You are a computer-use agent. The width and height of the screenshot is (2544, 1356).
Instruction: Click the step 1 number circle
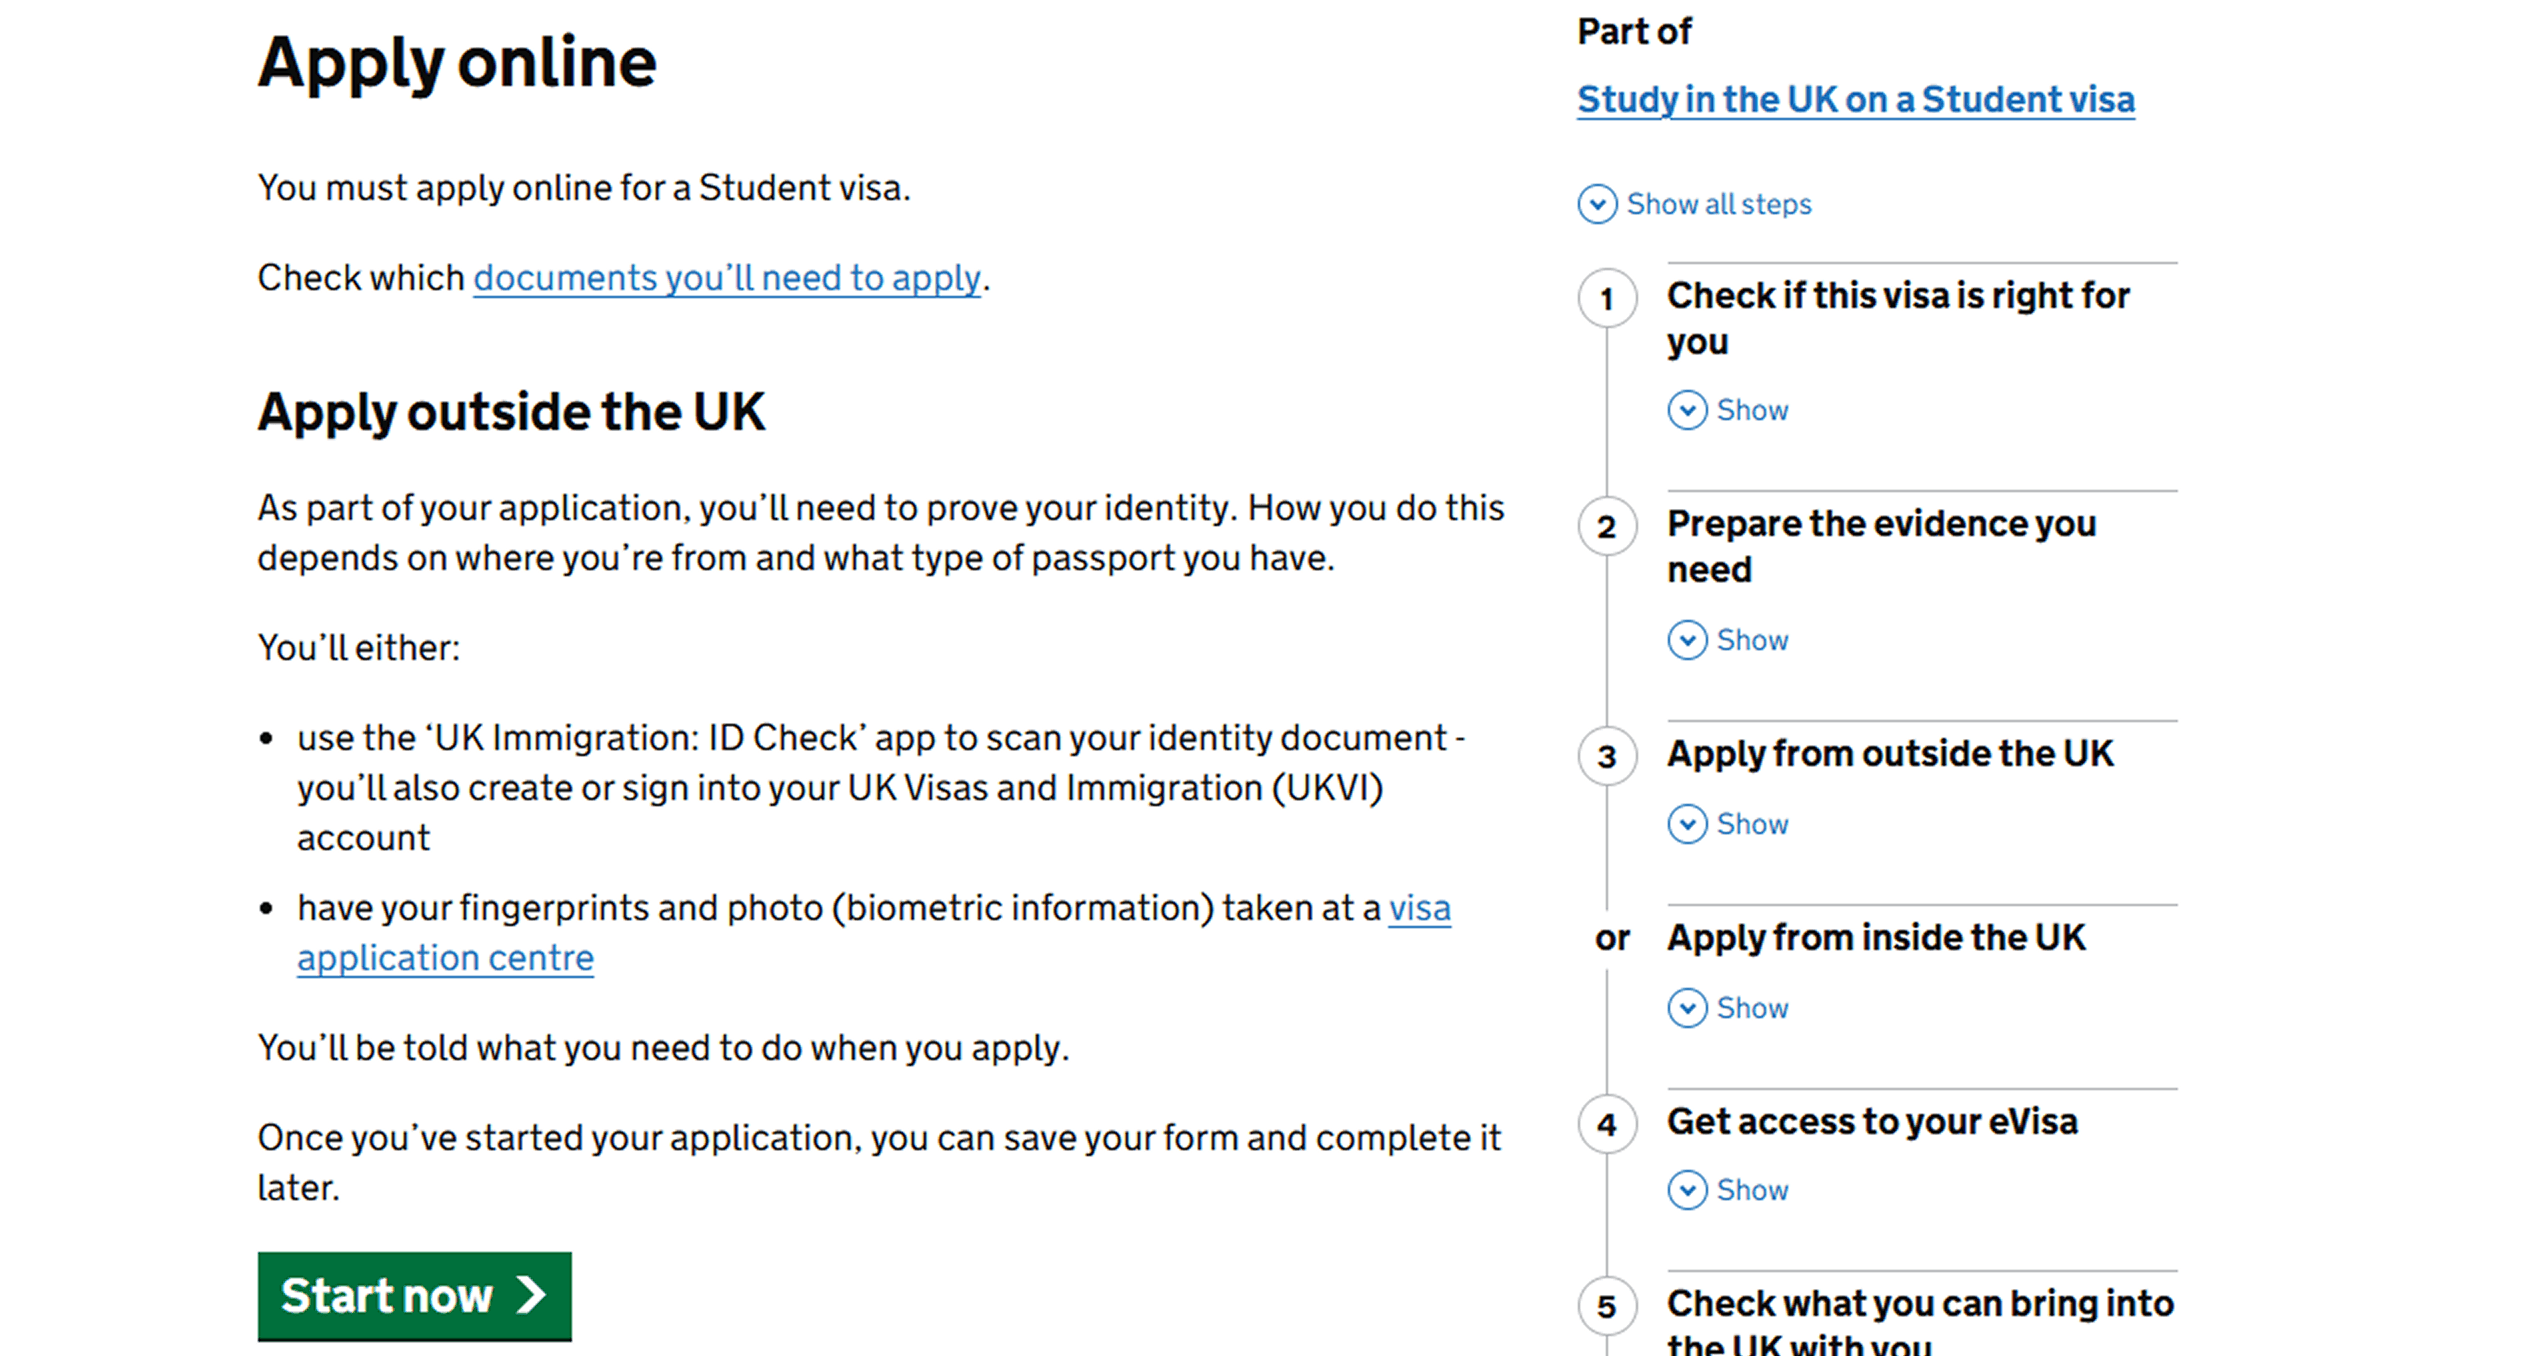pos(1606,299)
